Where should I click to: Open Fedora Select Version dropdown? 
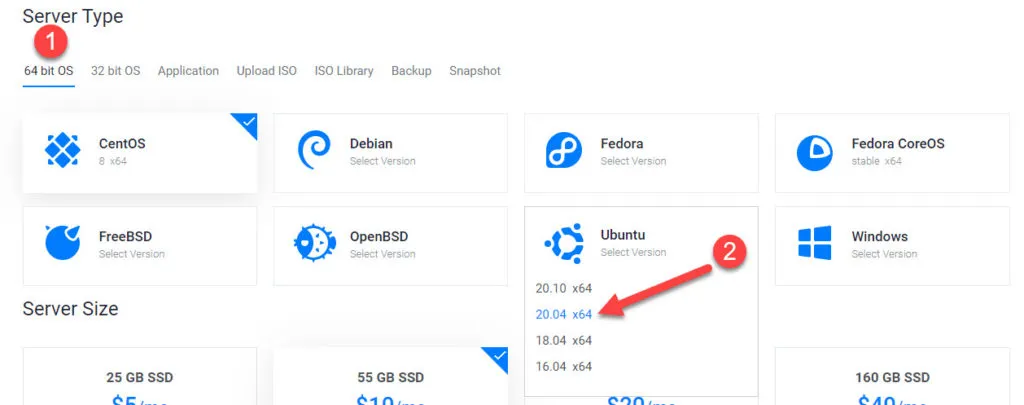(633, 161)
